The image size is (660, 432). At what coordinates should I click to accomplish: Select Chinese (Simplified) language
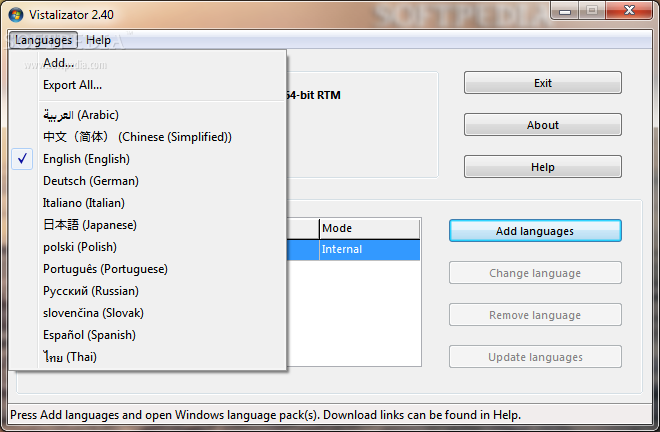148,137
